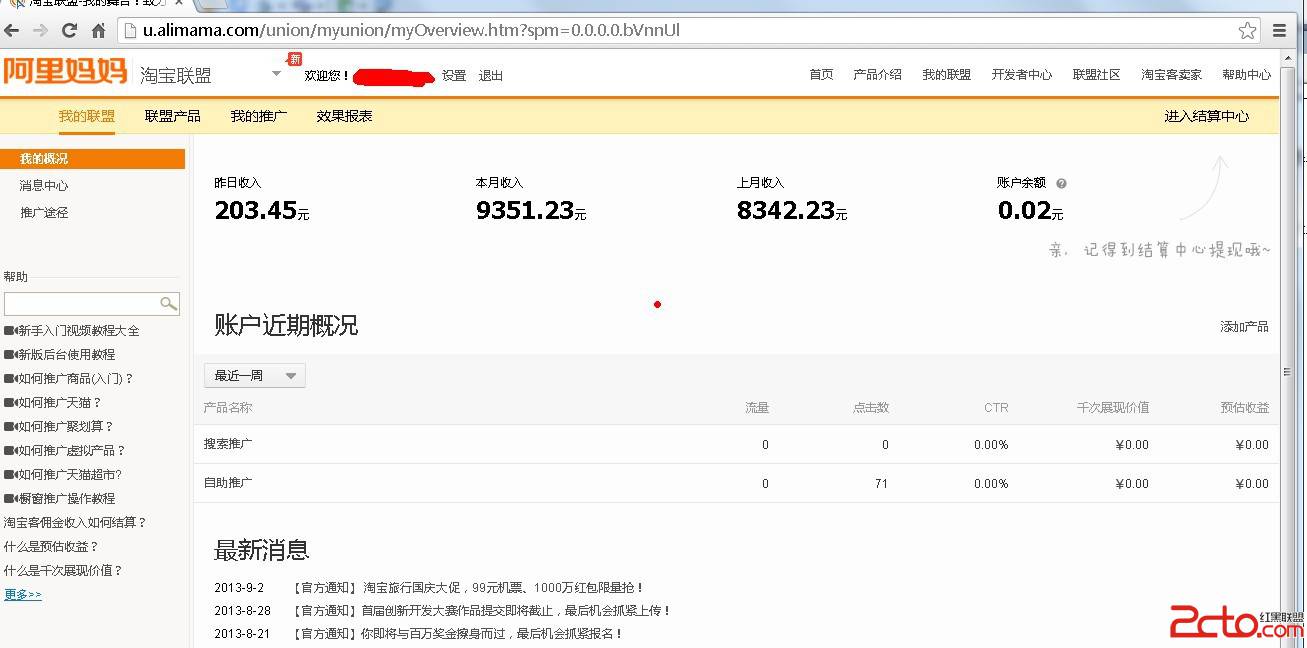
Task: Go forward with the browser forward arrow
Action: (x=41, y=31)
